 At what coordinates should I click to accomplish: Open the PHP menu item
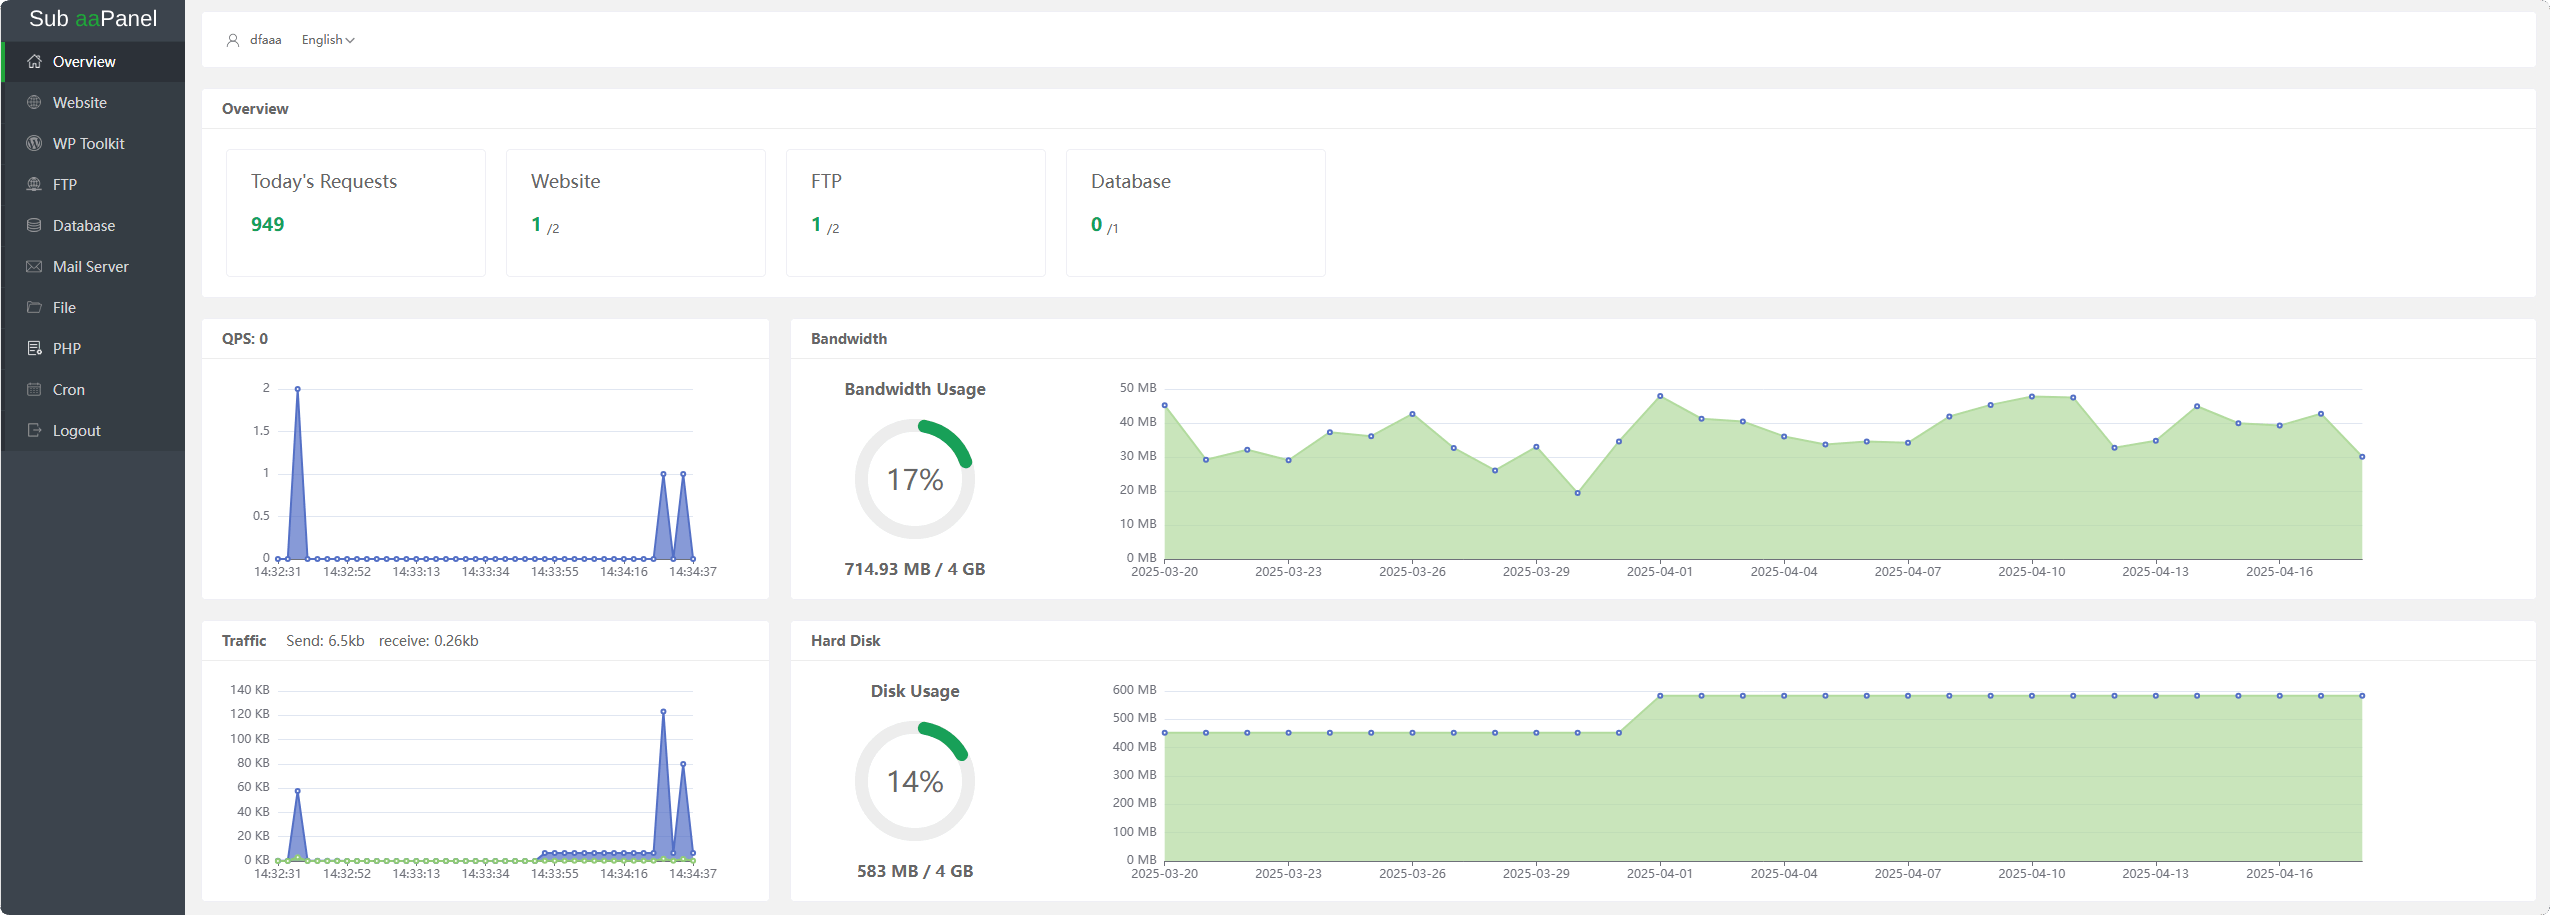pyautogui.click(x=67, y=349)
